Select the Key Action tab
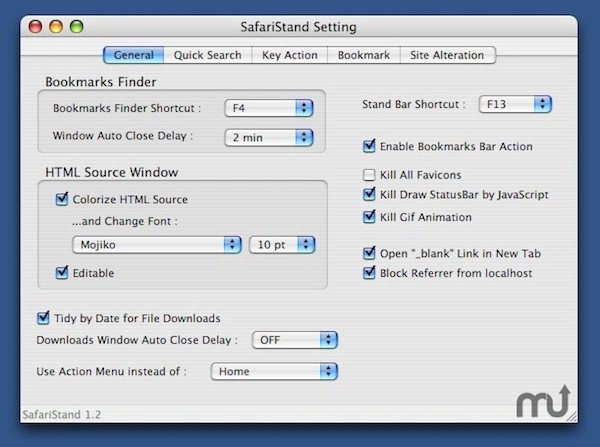The height and width of the screenshot is (447, 600). [290, 55]
